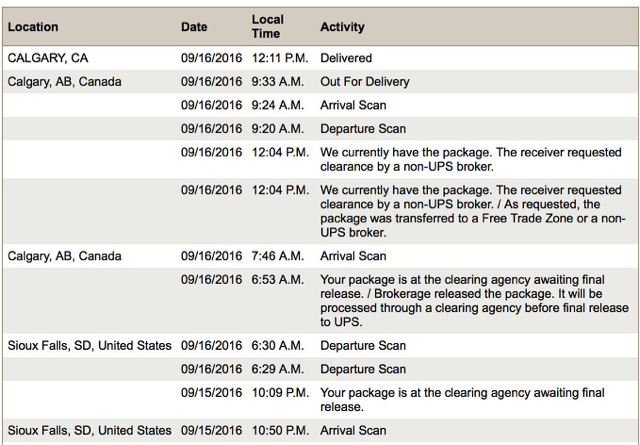This screenshot has width=640, height=445.
Task: Select the 10:50 P.M. time cell
Action: tap(280, 431)
